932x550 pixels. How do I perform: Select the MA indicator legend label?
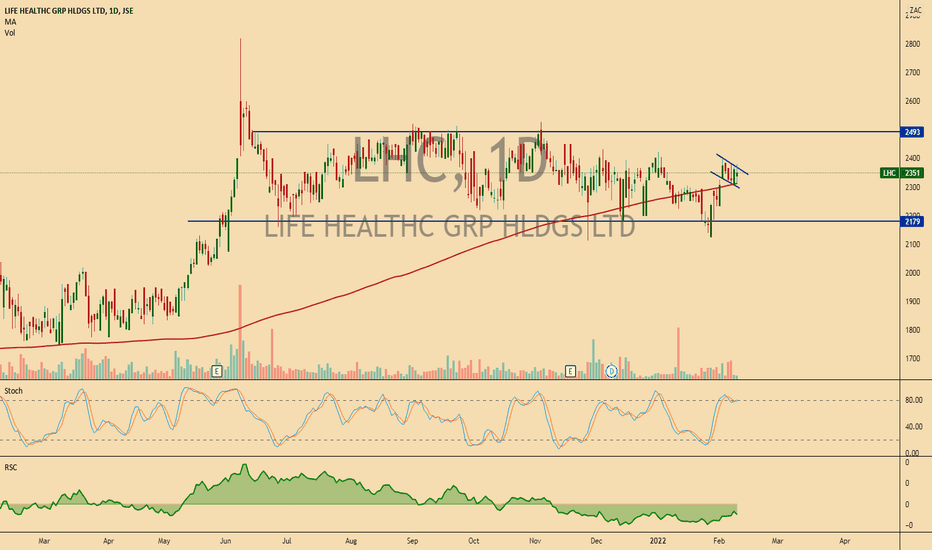point(10,22)
